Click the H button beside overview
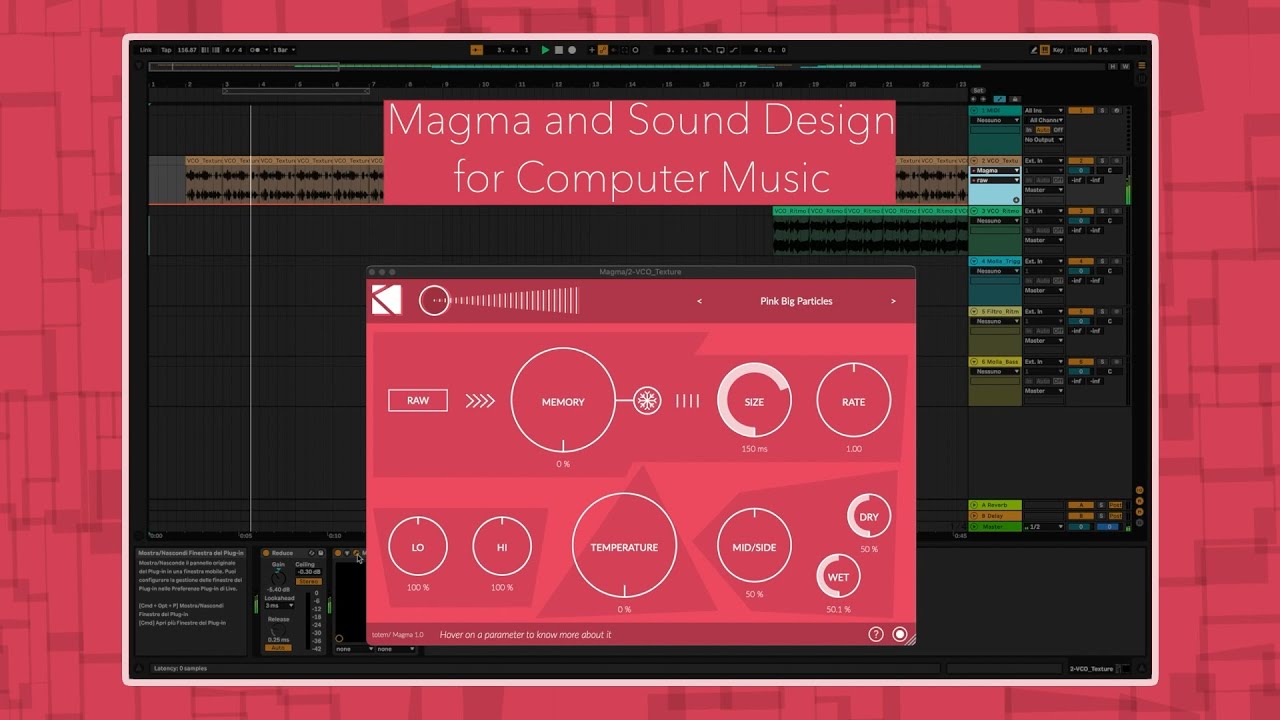1280x720 pixels. tap(1113, 67)
